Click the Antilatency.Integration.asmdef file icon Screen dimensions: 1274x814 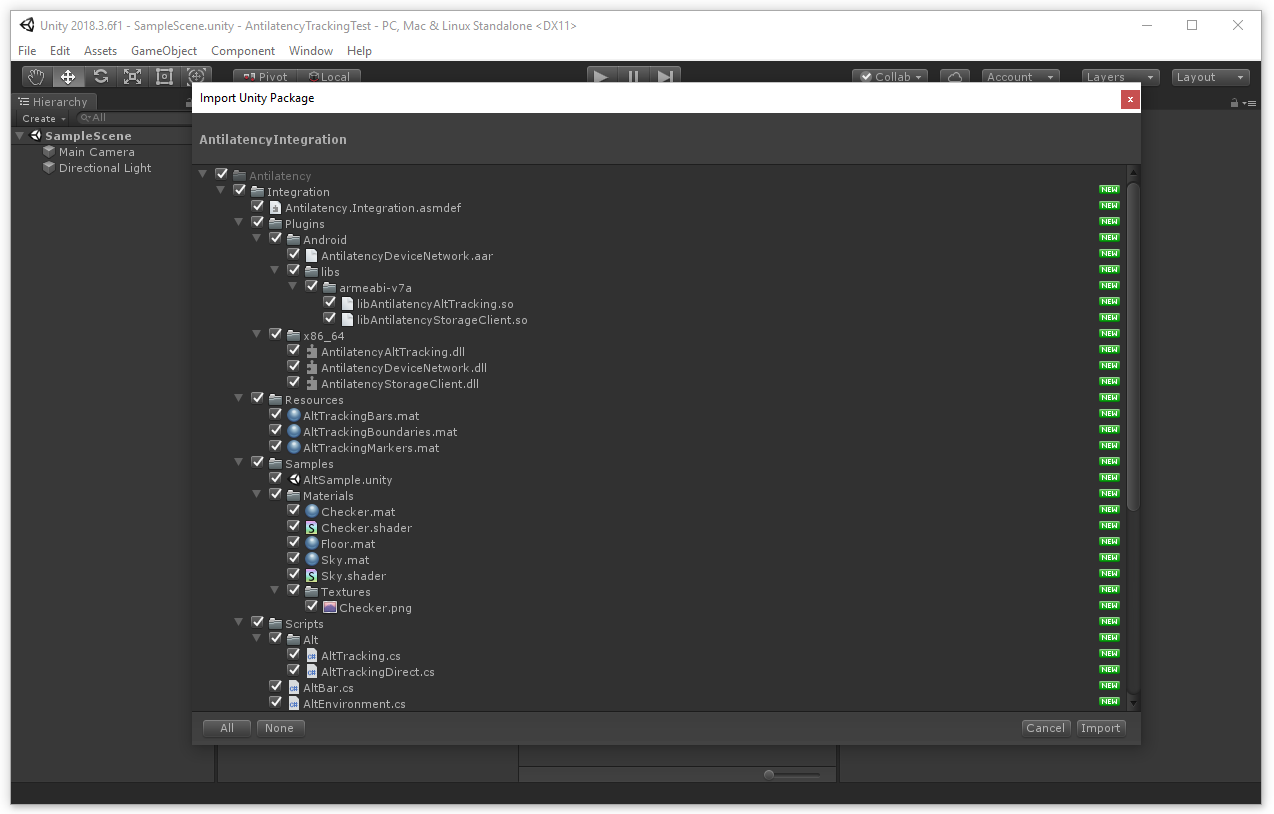(x=275, y=208)
